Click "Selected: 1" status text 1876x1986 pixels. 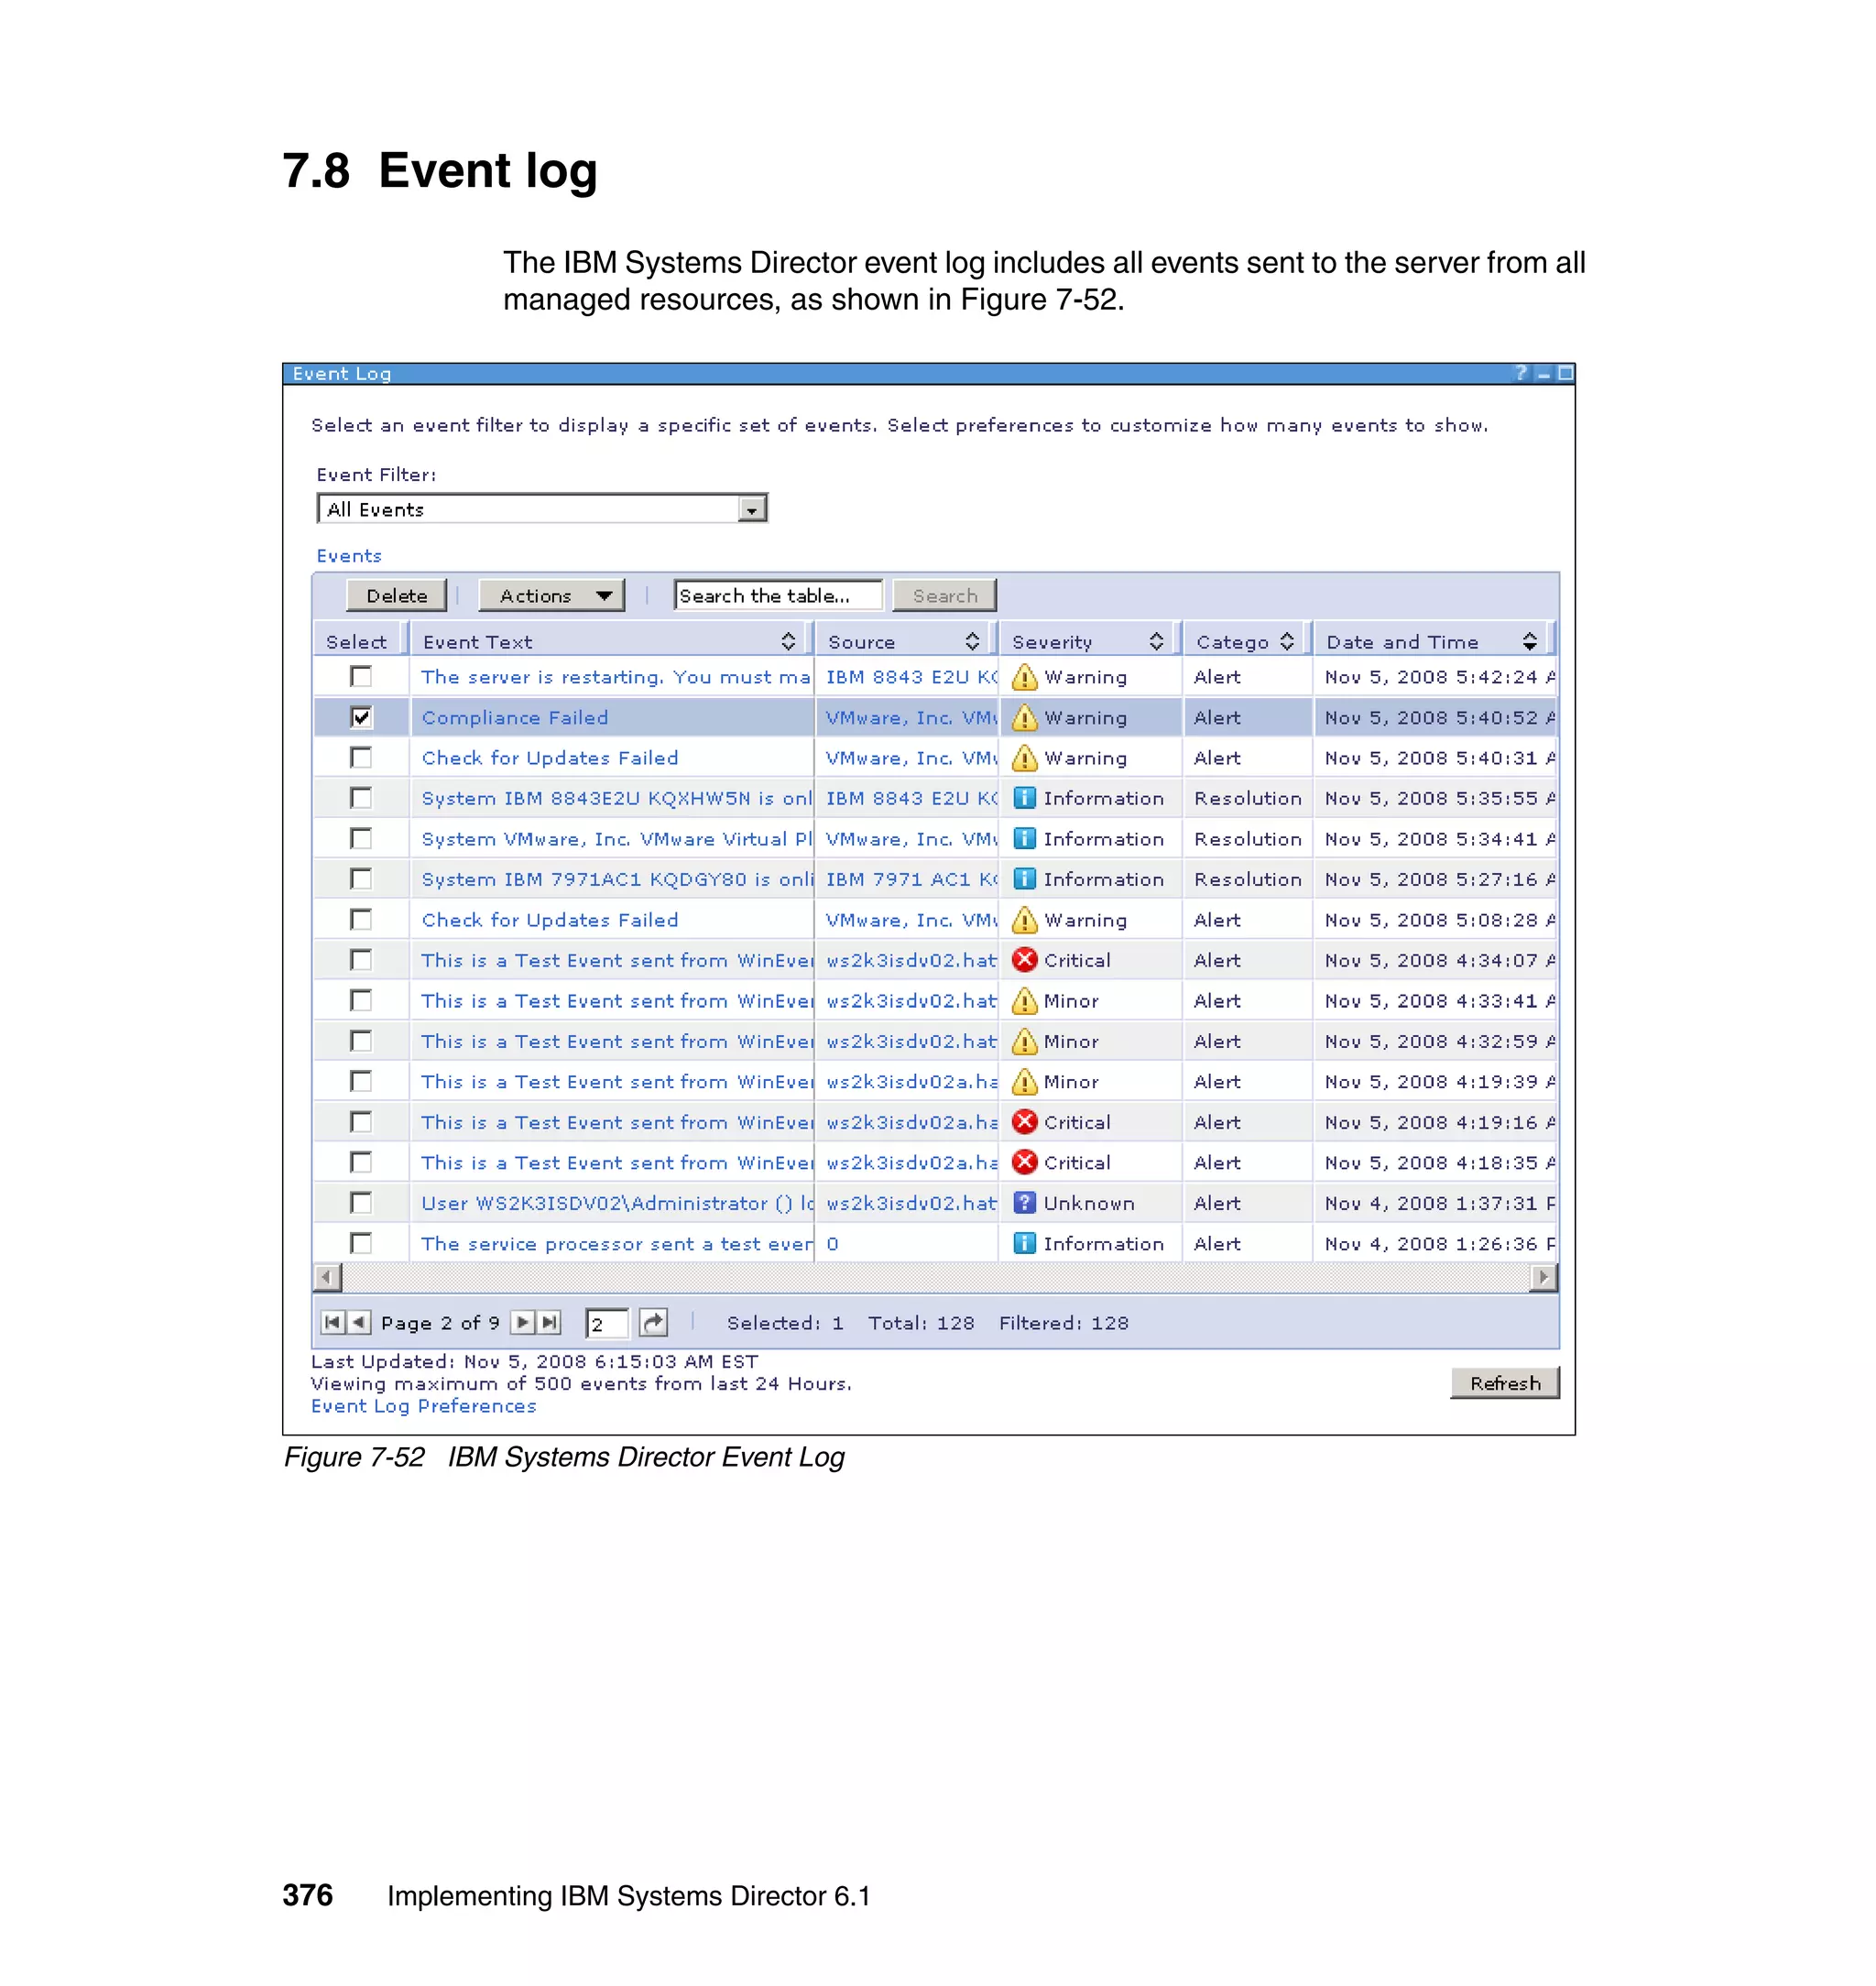tap(785, 1322)
